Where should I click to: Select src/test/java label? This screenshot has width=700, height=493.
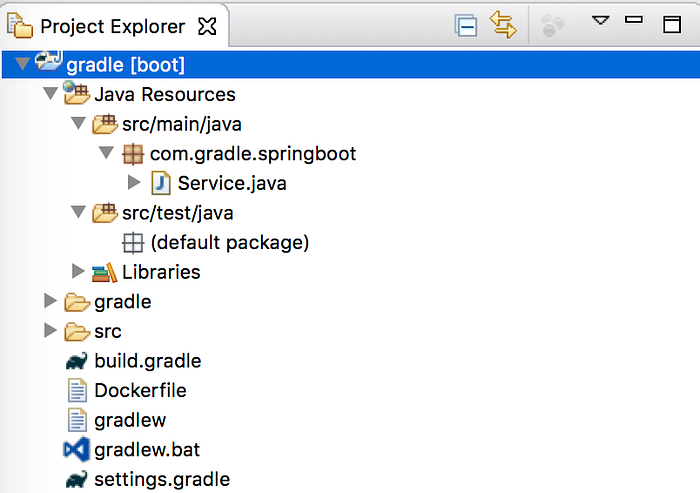pos(178,213)
